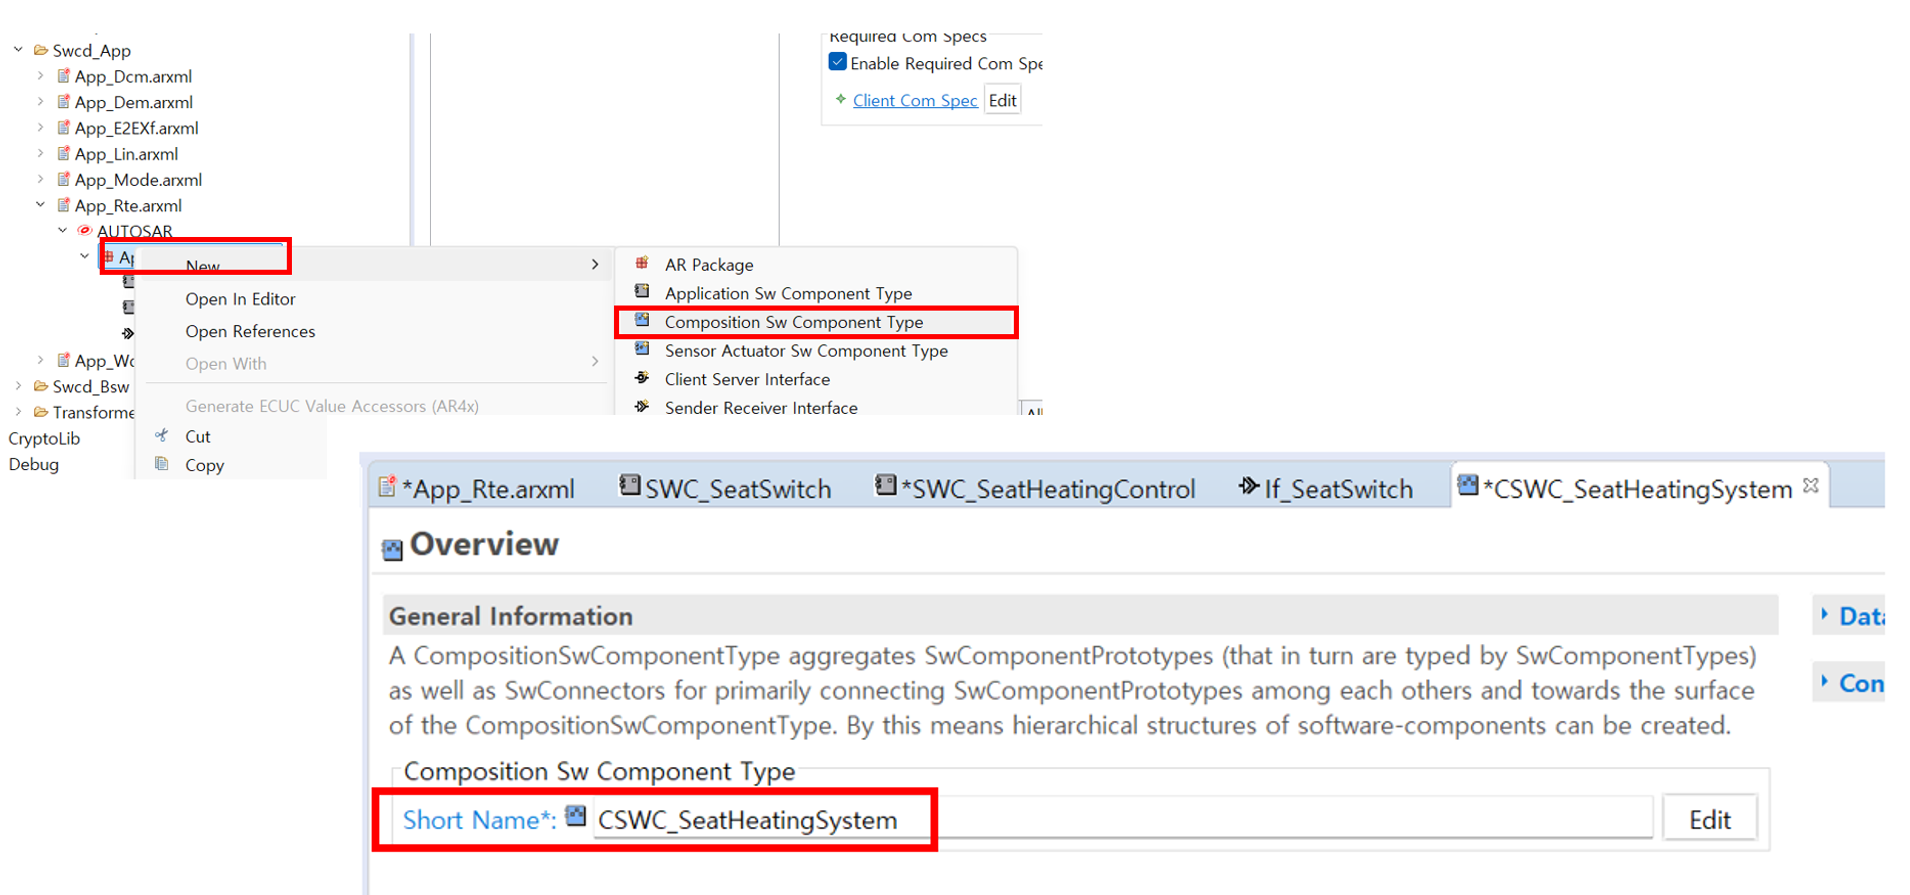This screenshot has width=1910, height=895.
Task: Expand the App_Lin.arxml tree node
Action: coord(40,153)
